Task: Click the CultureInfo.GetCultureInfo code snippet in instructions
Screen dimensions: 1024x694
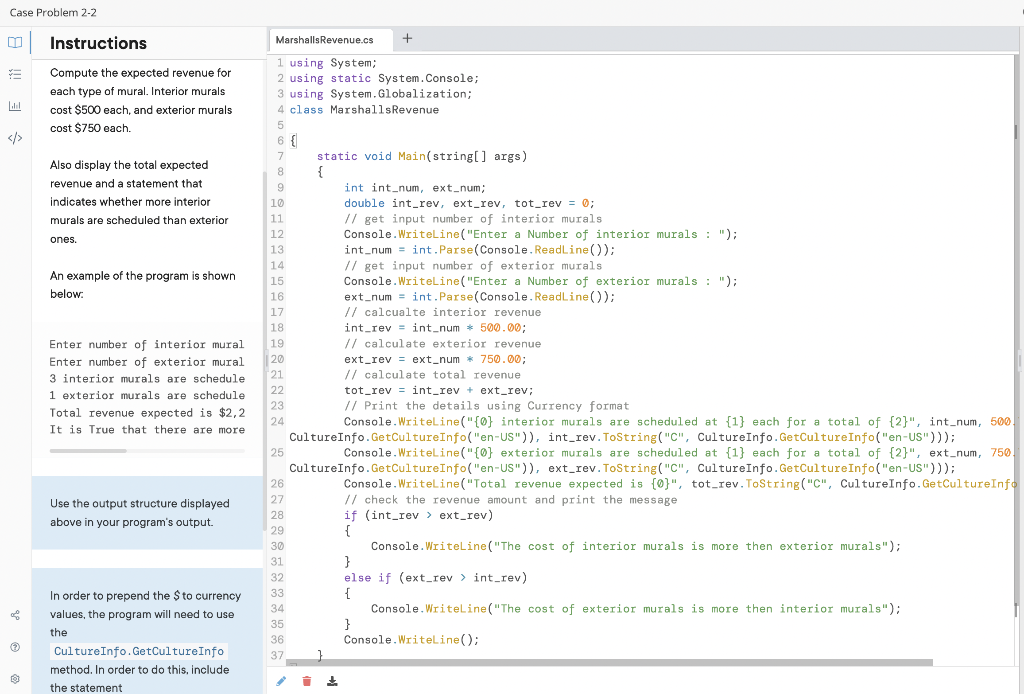Action: coord(139,651)
